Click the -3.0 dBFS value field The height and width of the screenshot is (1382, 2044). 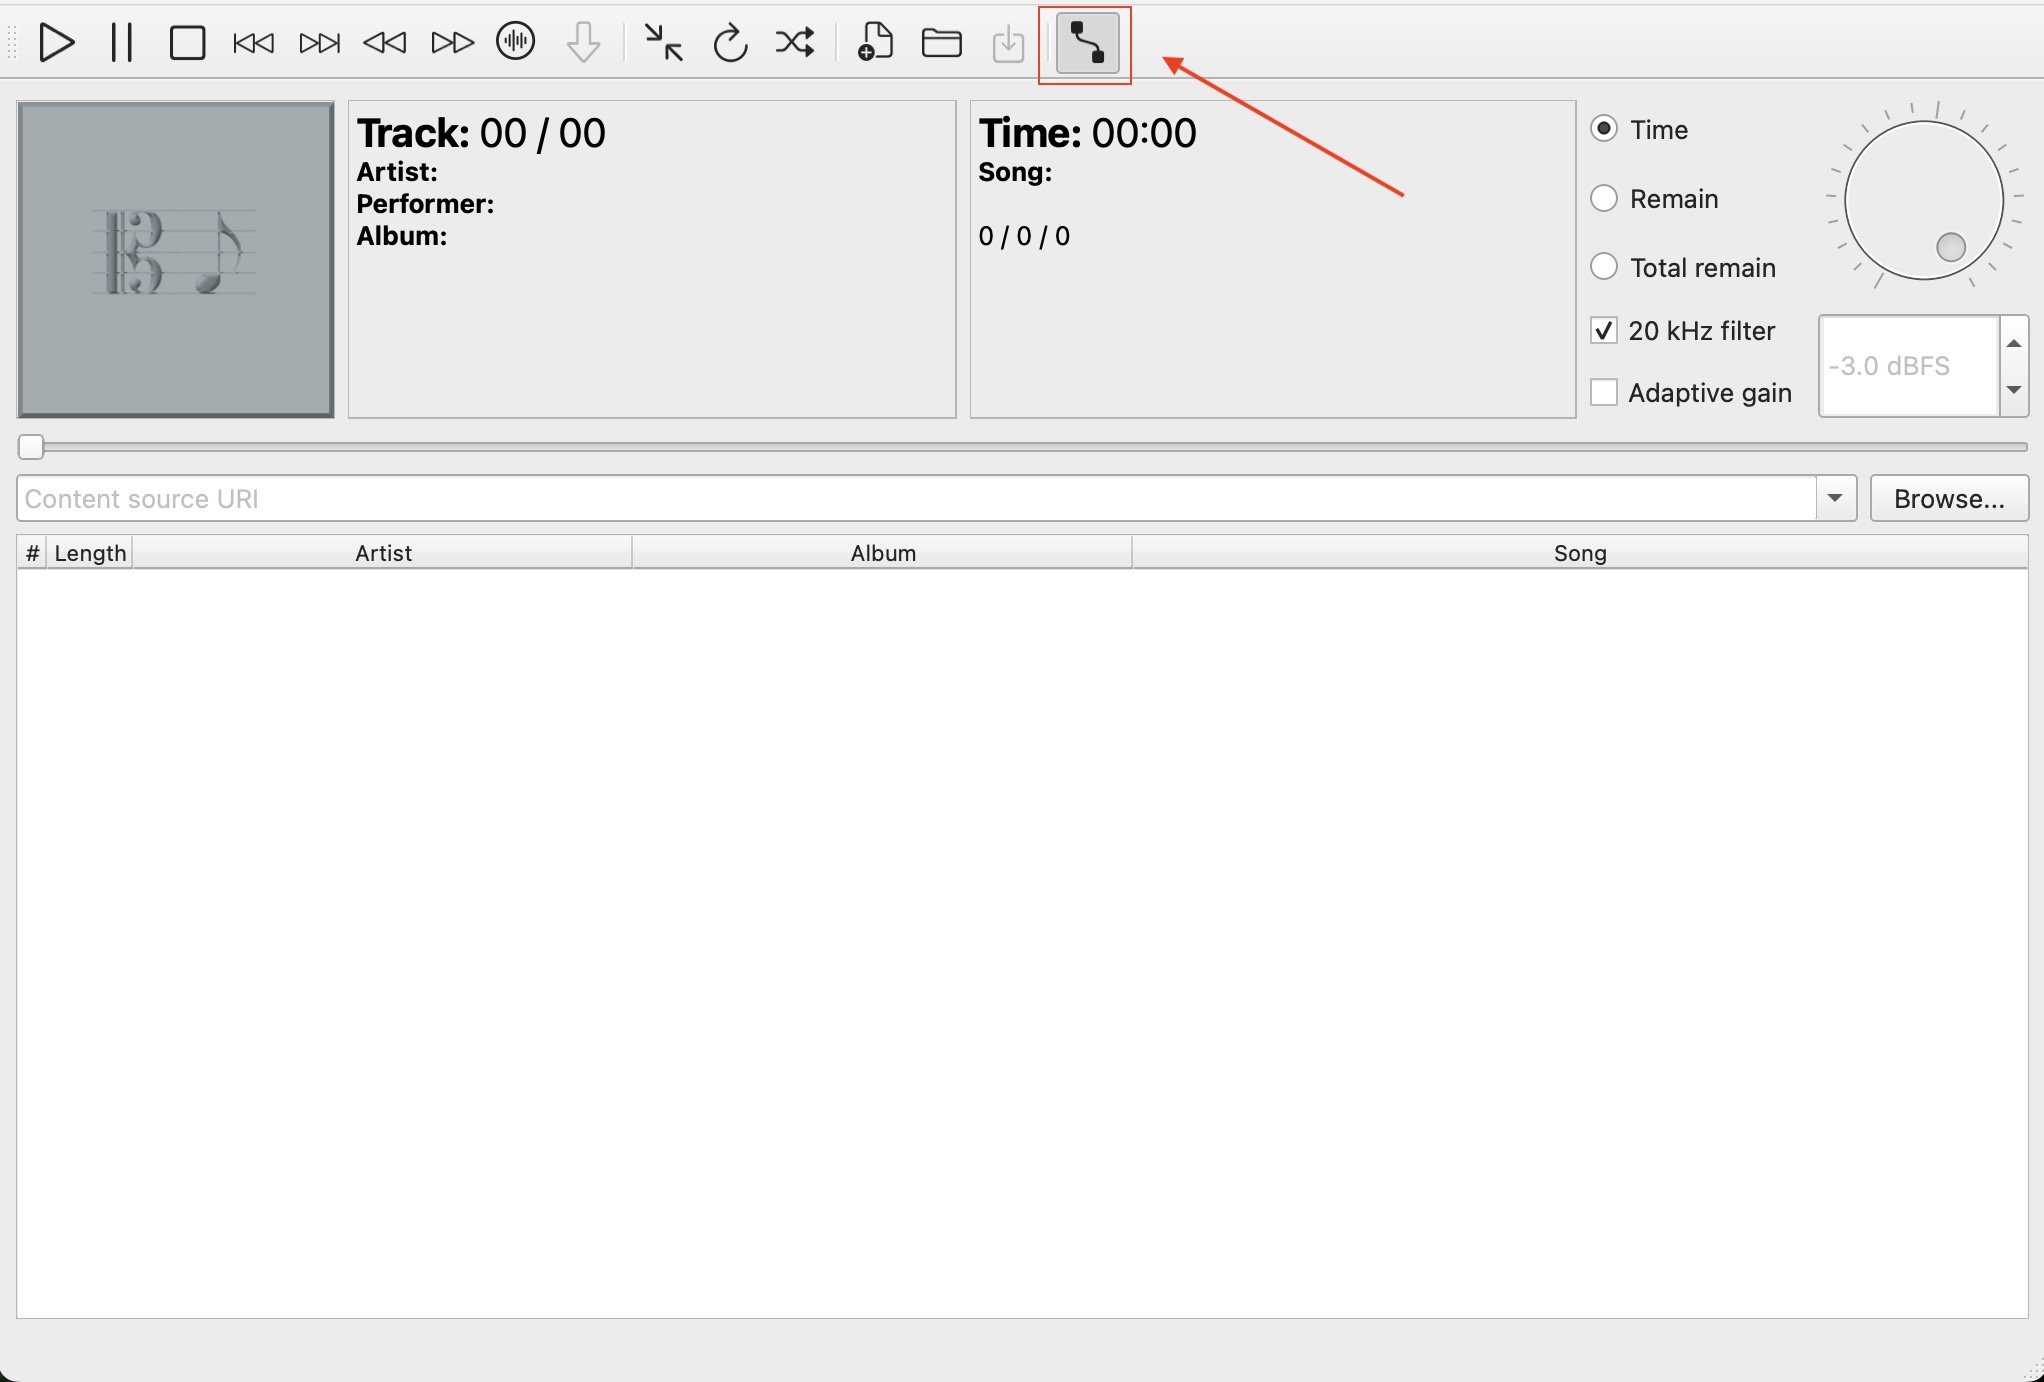tap(1909, 366)
